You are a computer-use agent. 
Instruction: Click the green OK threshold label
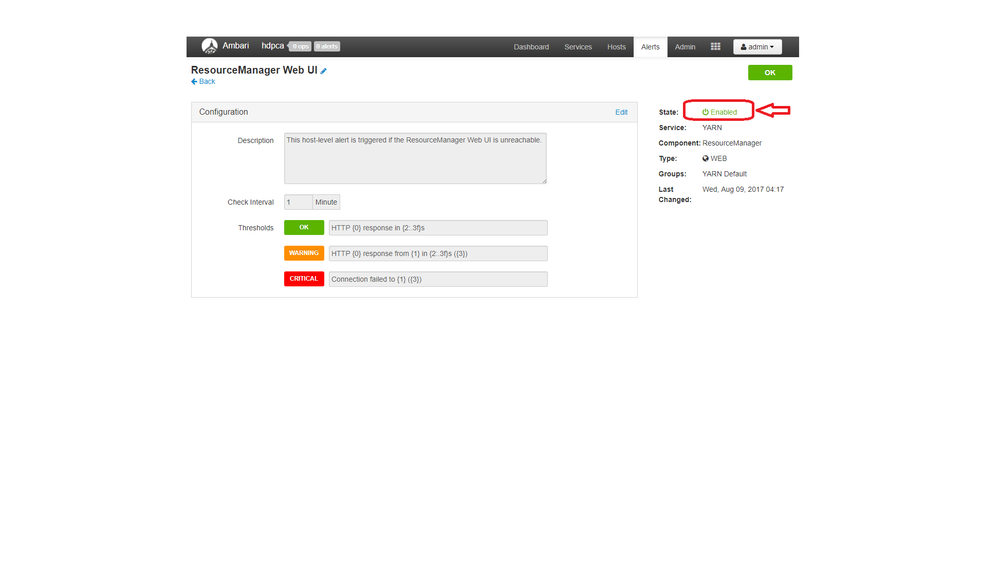(304, 228)
